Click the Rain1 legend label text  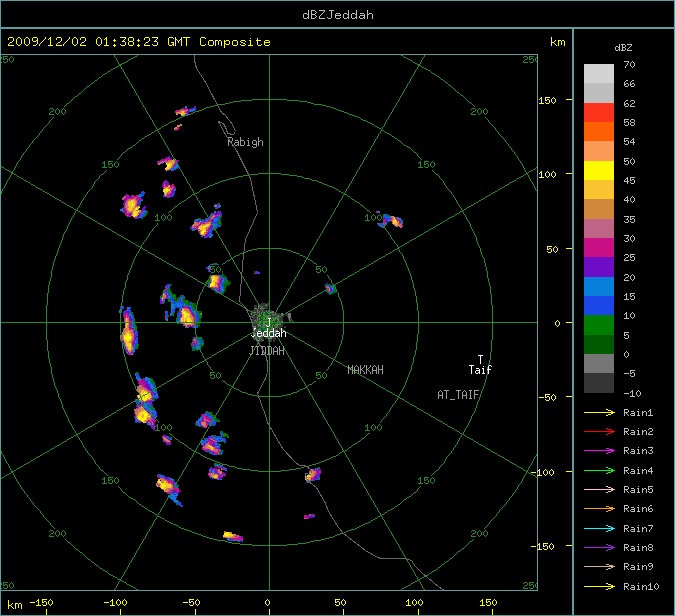coord(638,412)
